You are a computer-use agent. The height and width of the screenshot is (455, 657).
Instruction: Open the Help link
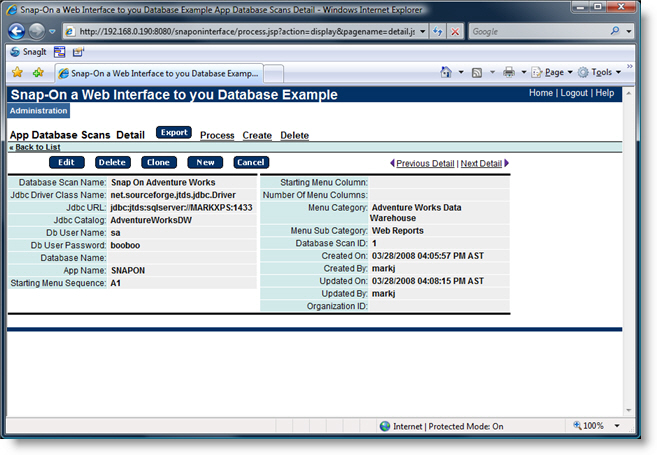pyautogui.click(x=605, y=93)
